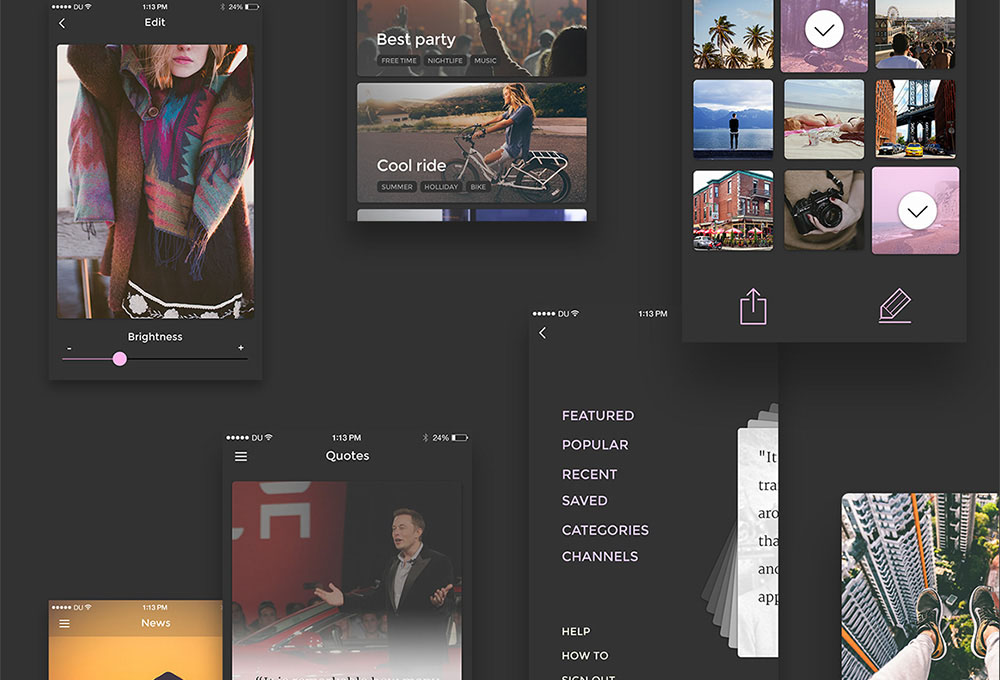The height and width of the screenshot is (680, 1000).
Task: Select the SUMMER tag
Action: click(x=397, y=187)
